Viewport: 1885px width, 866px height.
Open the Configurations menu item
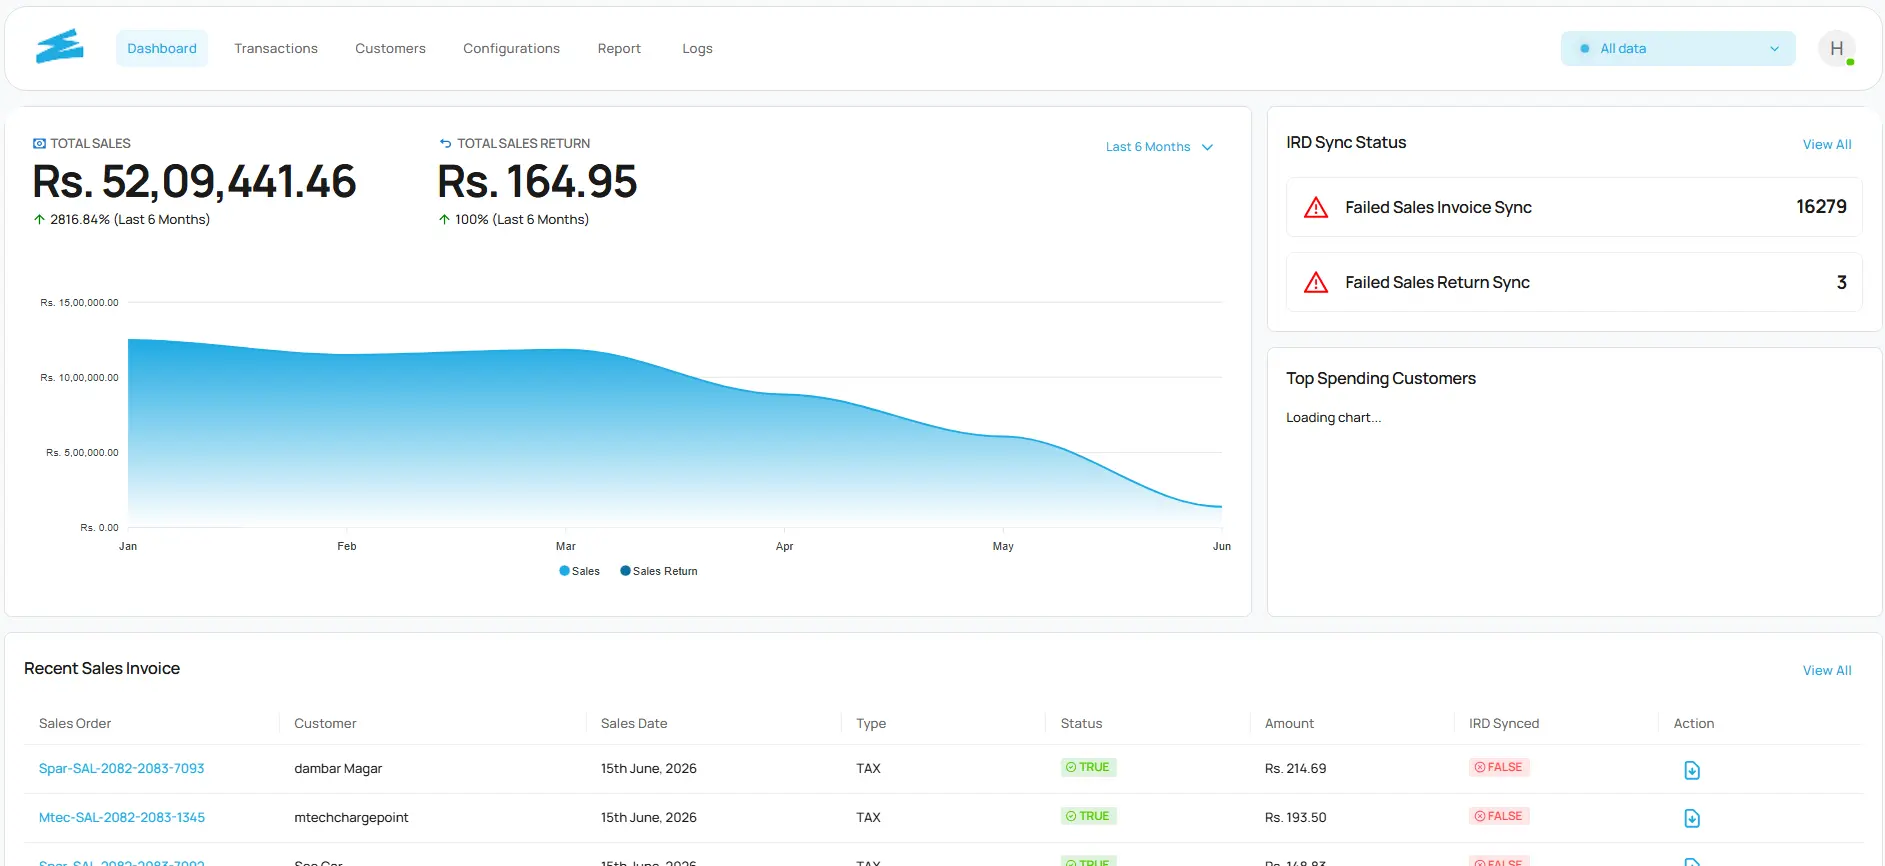click(511, 48)
